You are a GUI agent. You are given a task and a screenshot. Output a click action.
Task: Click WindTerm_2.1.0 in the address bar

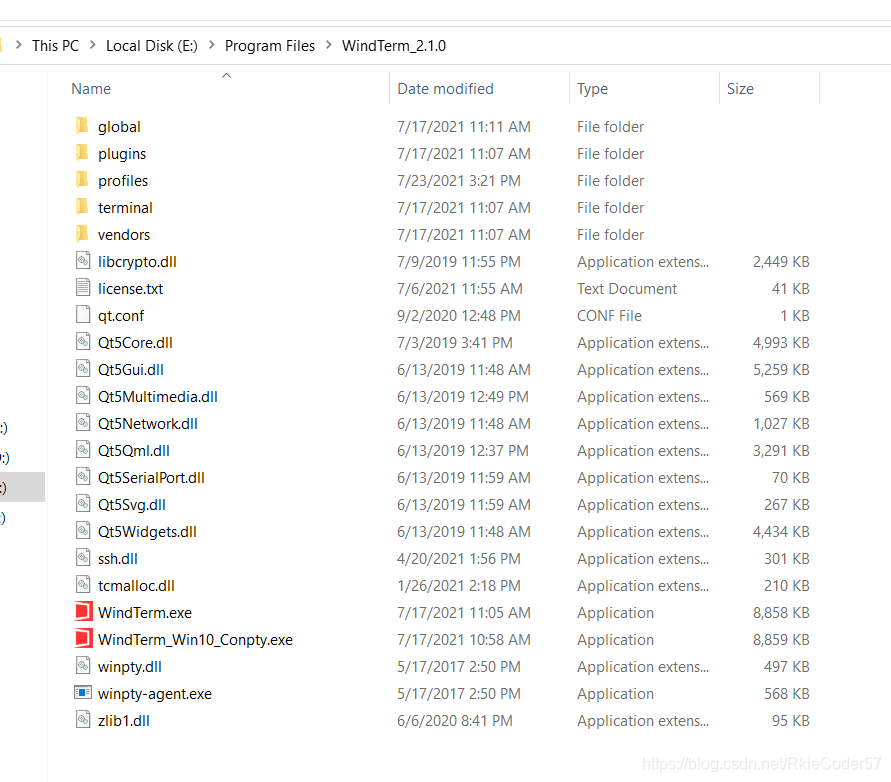[394, 45]
